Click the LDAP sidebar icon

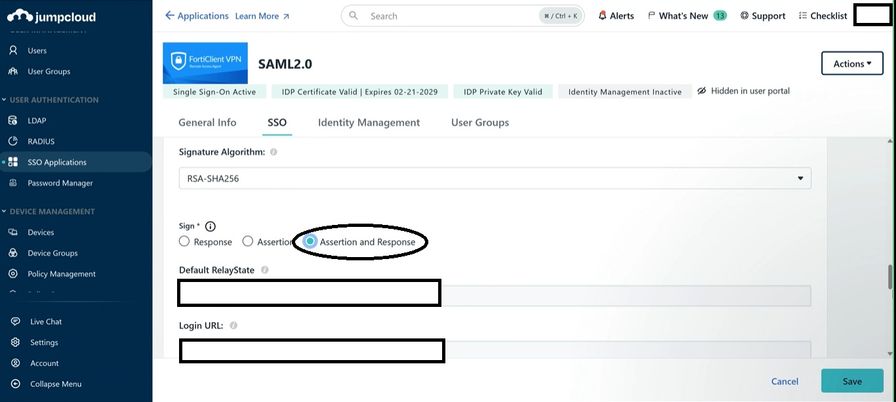[x=14, y=120]
